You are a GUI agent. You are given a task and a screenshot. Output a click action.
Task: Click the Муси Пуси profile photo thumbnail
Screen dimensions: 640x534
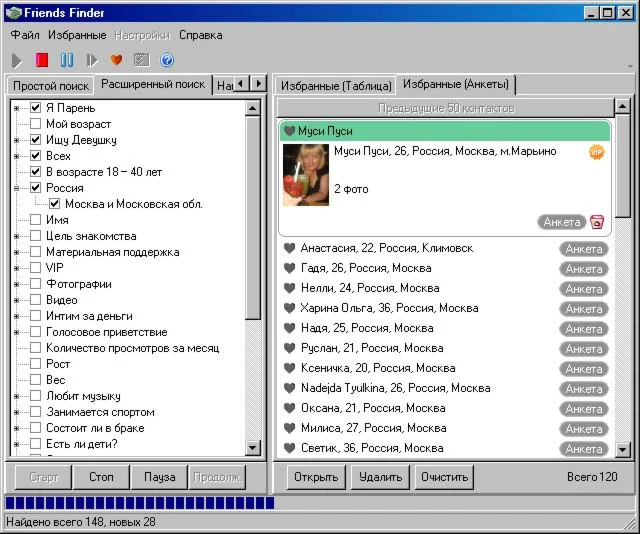point(306,175)
